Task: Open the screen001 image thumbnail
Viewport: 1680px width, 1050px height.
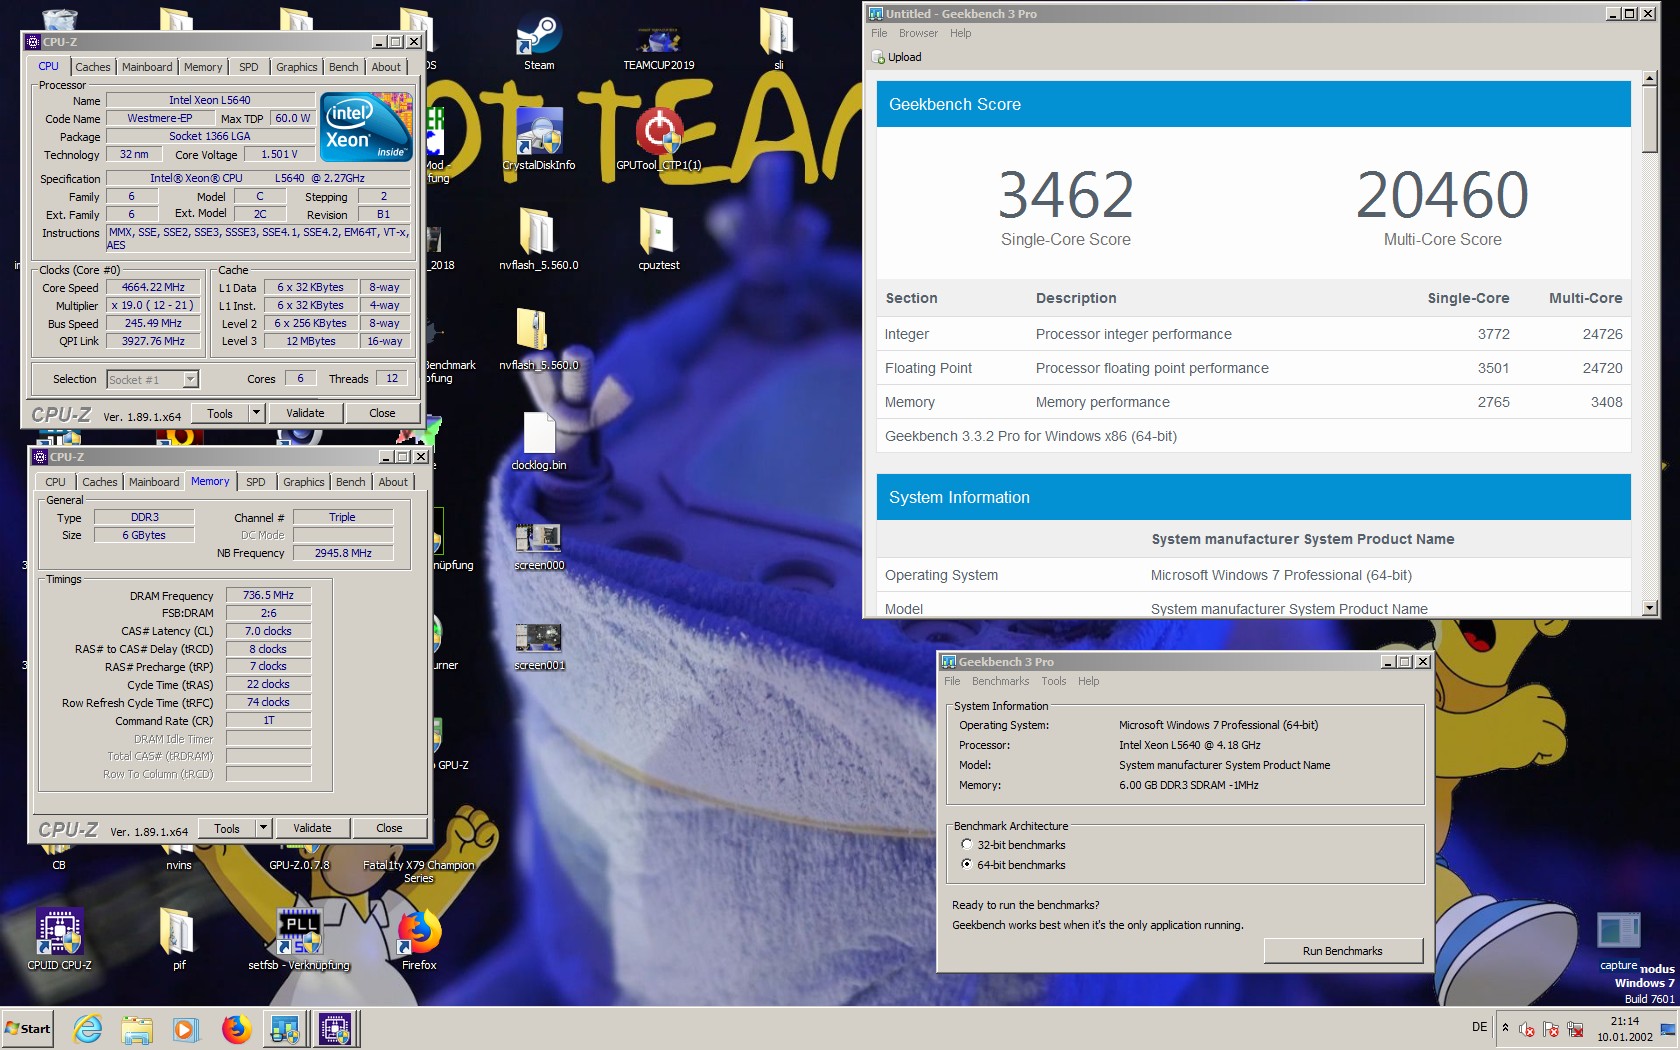Action: (539, 646)
